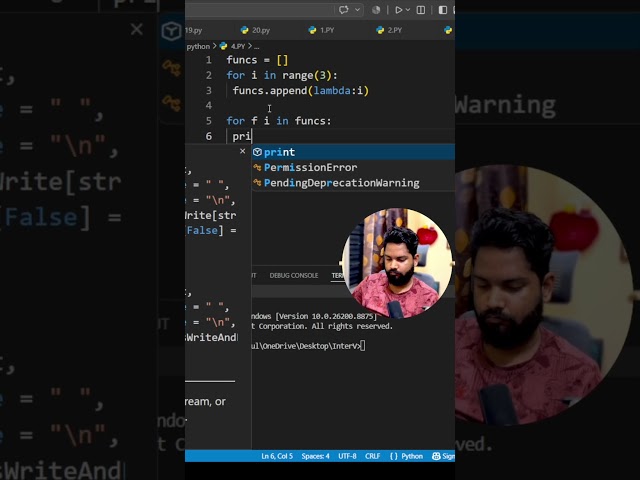
Task: Select the Python language mode indicator
Action: tap(412, 456)
